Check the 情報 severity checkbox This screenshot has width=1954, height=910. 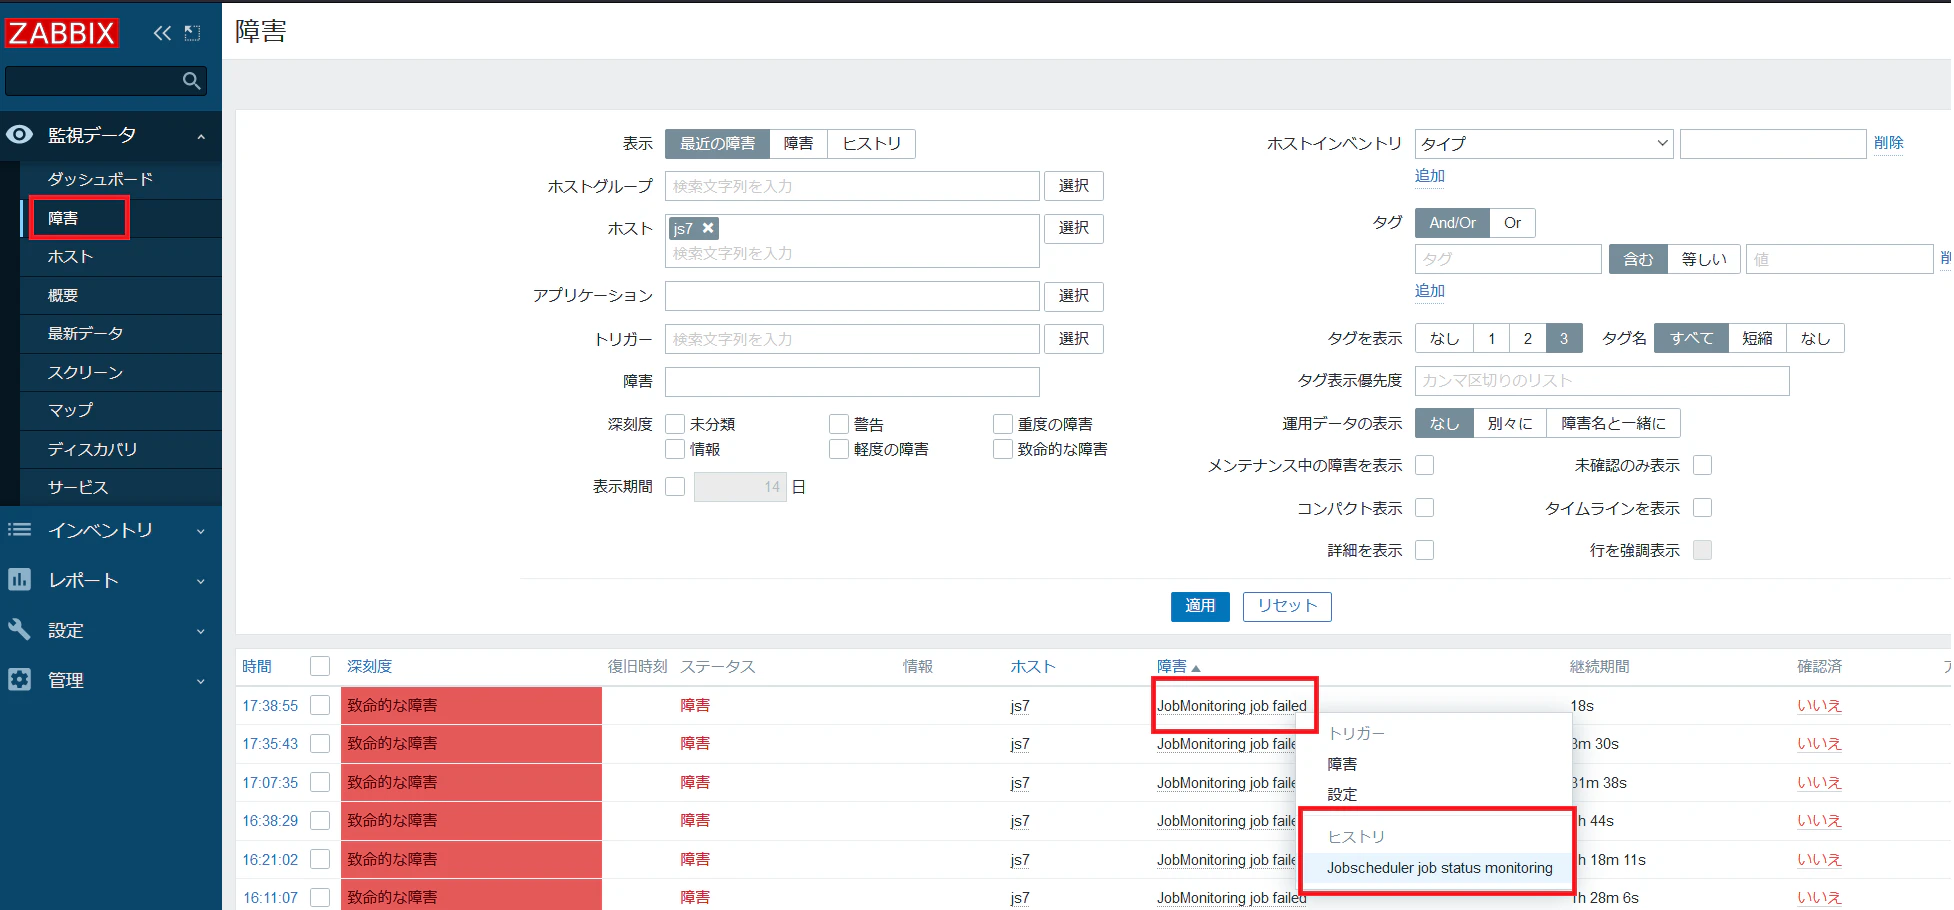click(x=675, y=449)
